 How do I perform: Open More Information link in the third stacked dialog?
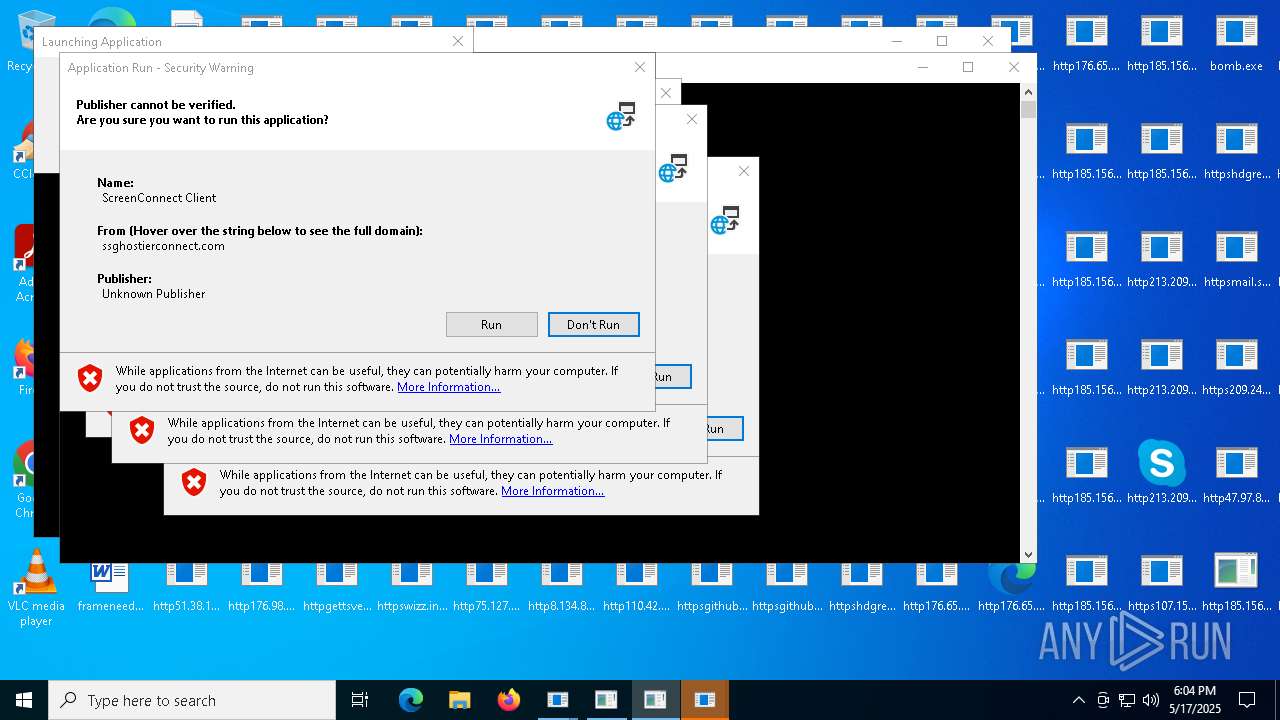tap(553, 491)
